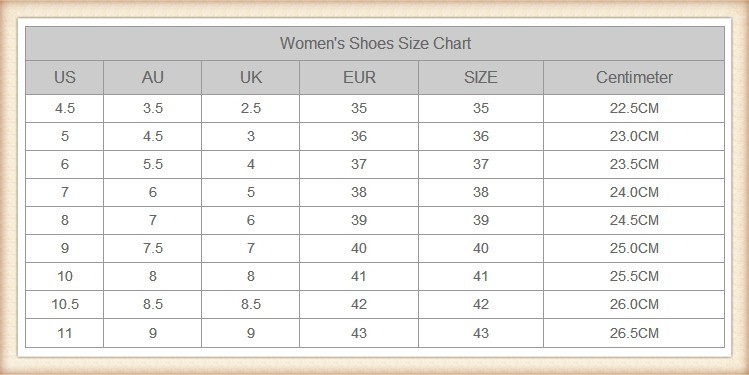The height and width of the screenshot is (375, 749).
Task: Click the US 10.5 cell
Action: (x=64, y=305)
